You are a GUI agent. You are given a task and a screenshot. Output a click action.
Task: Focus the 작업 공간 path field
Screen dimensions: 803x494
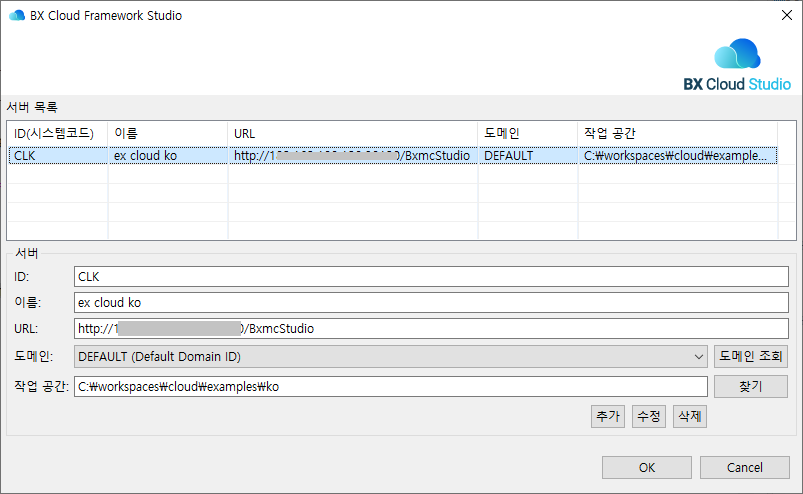[x=391, y=386]
